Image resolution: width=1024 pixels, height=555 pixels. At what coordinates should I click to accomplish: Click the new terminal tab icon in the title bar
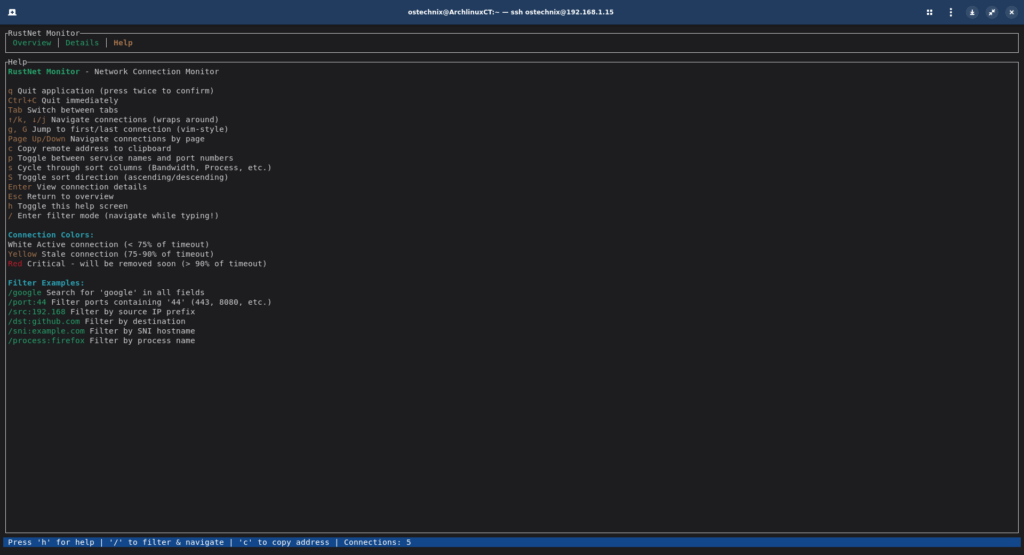click(12, 12)
